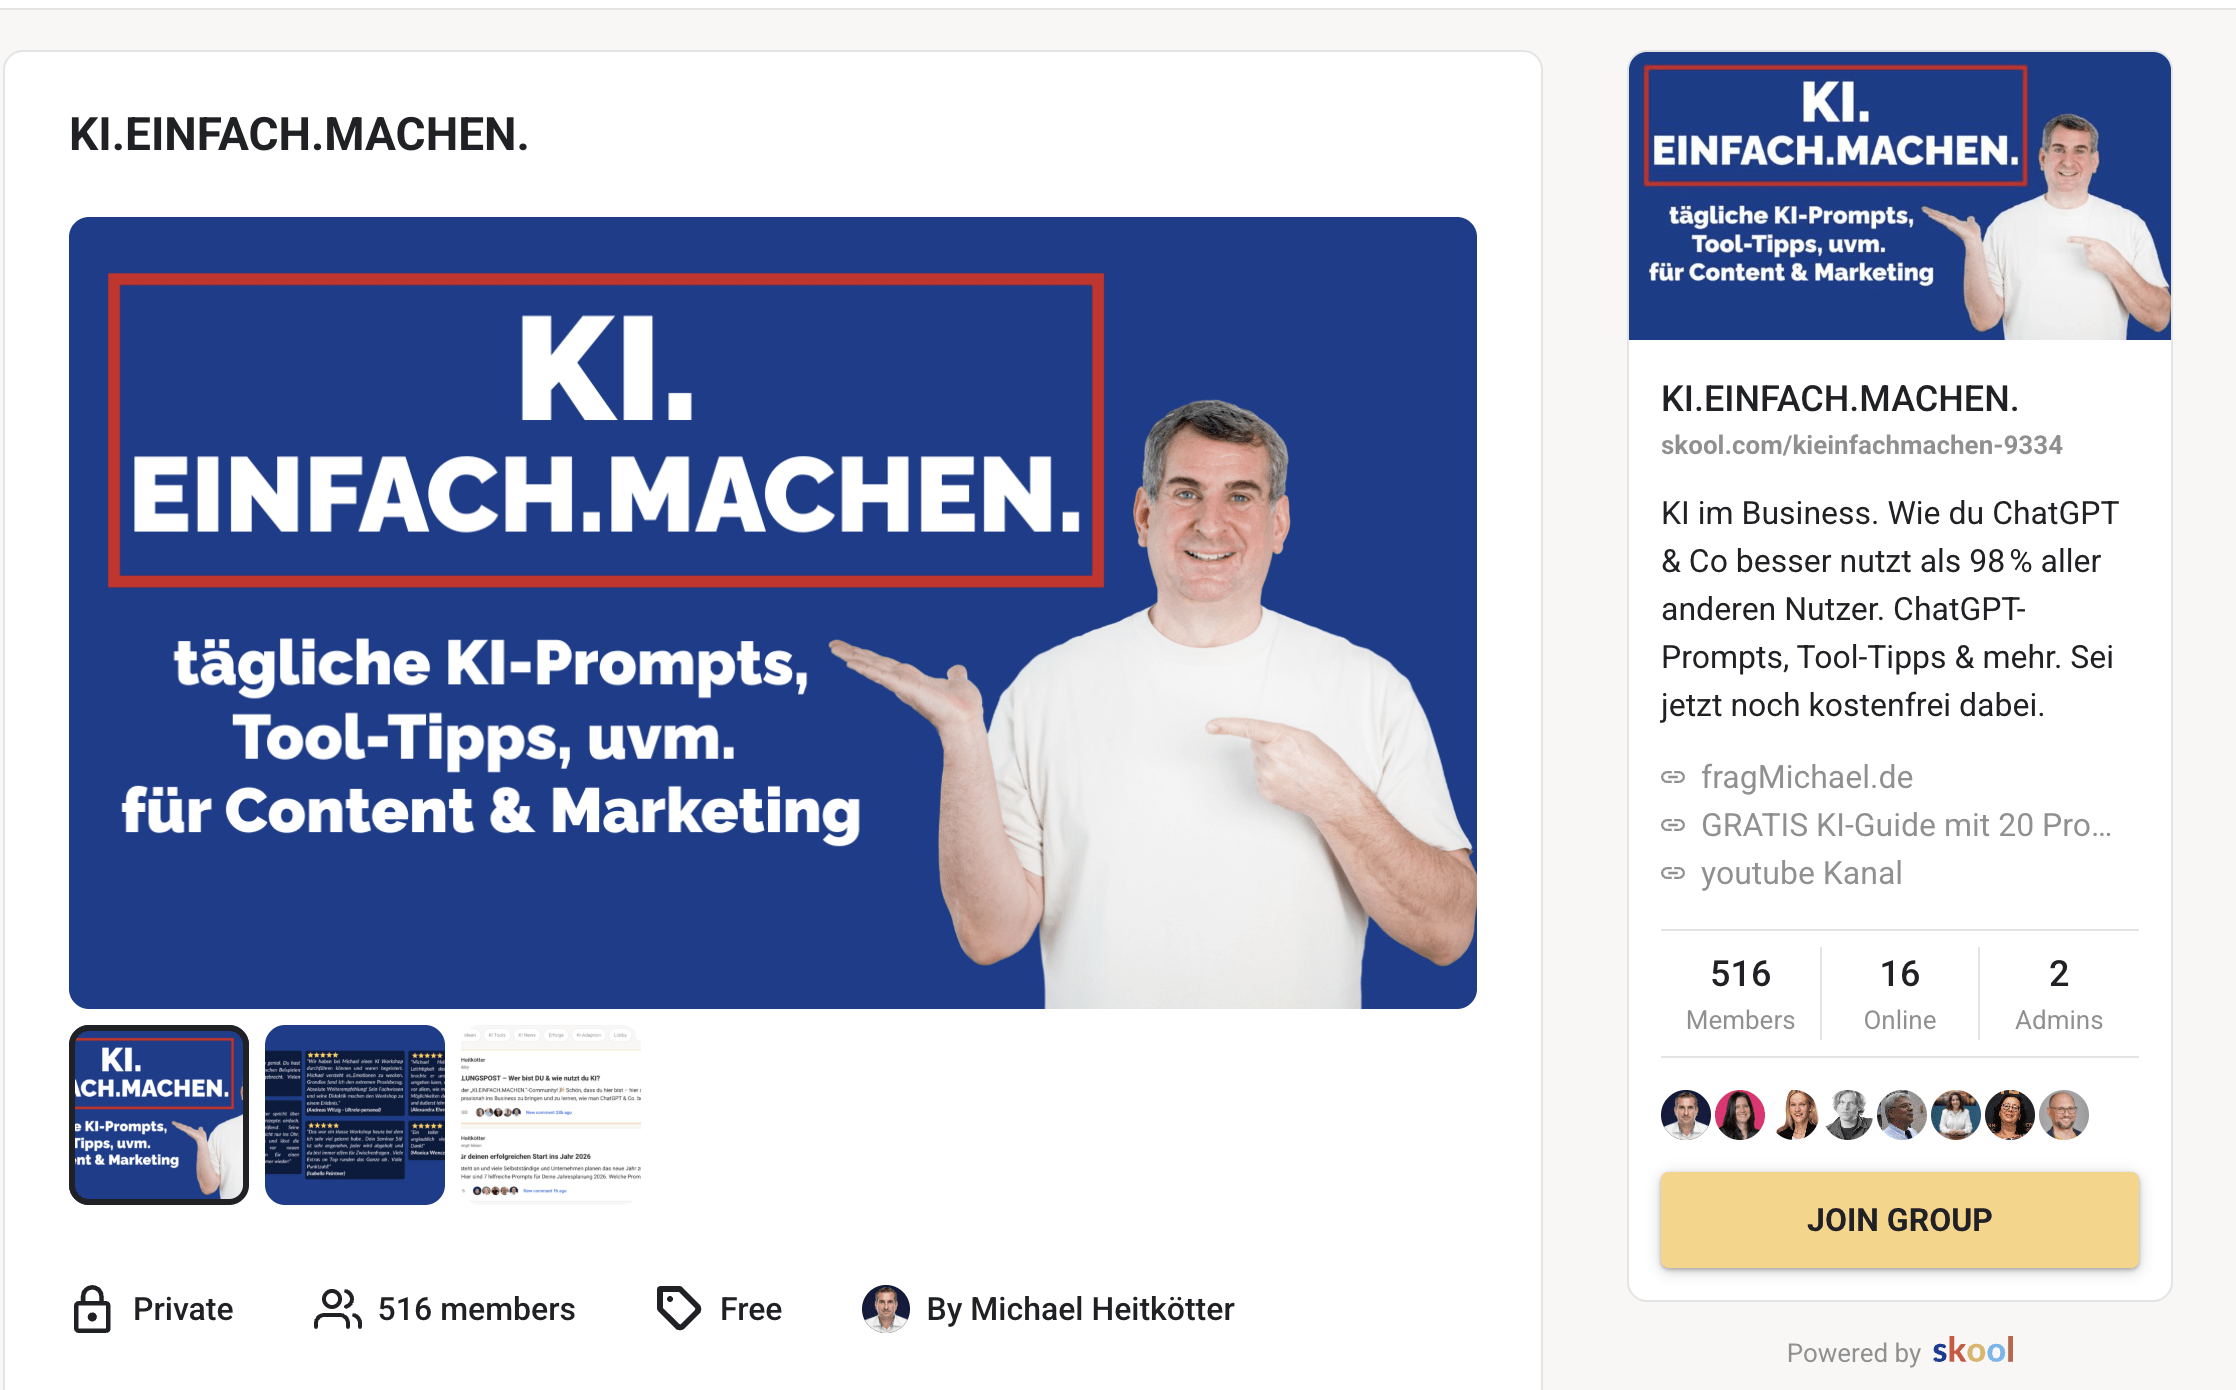Open the GRATIS KI-Guide link
Viewport: 2236px width, 1390px height.
pyautogui.click(x=1906, y=825)
